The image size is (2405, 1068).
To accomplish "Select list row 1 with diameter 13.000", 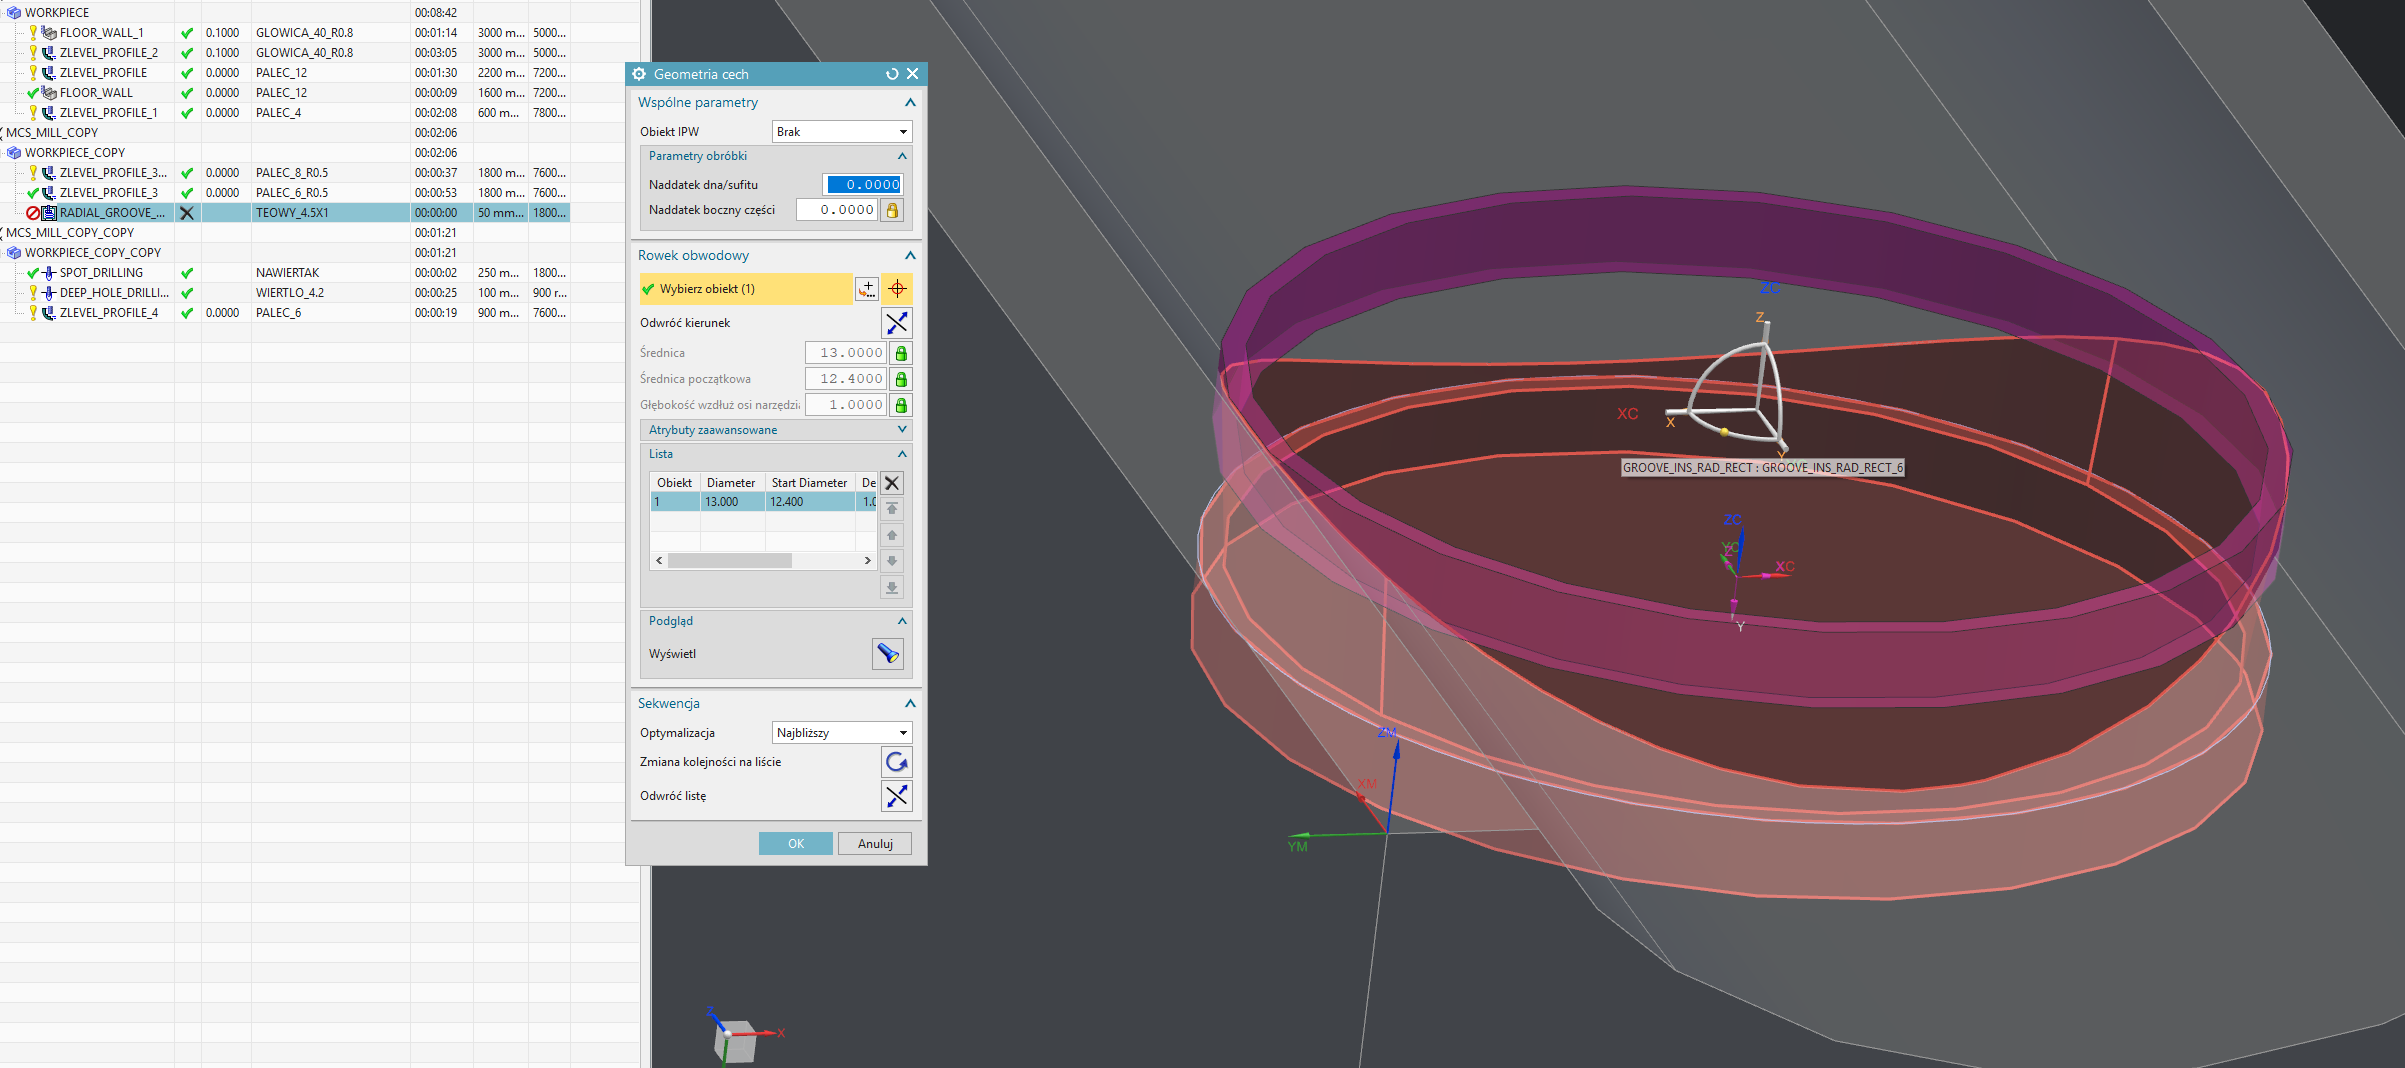I will (x=763, y=502).
